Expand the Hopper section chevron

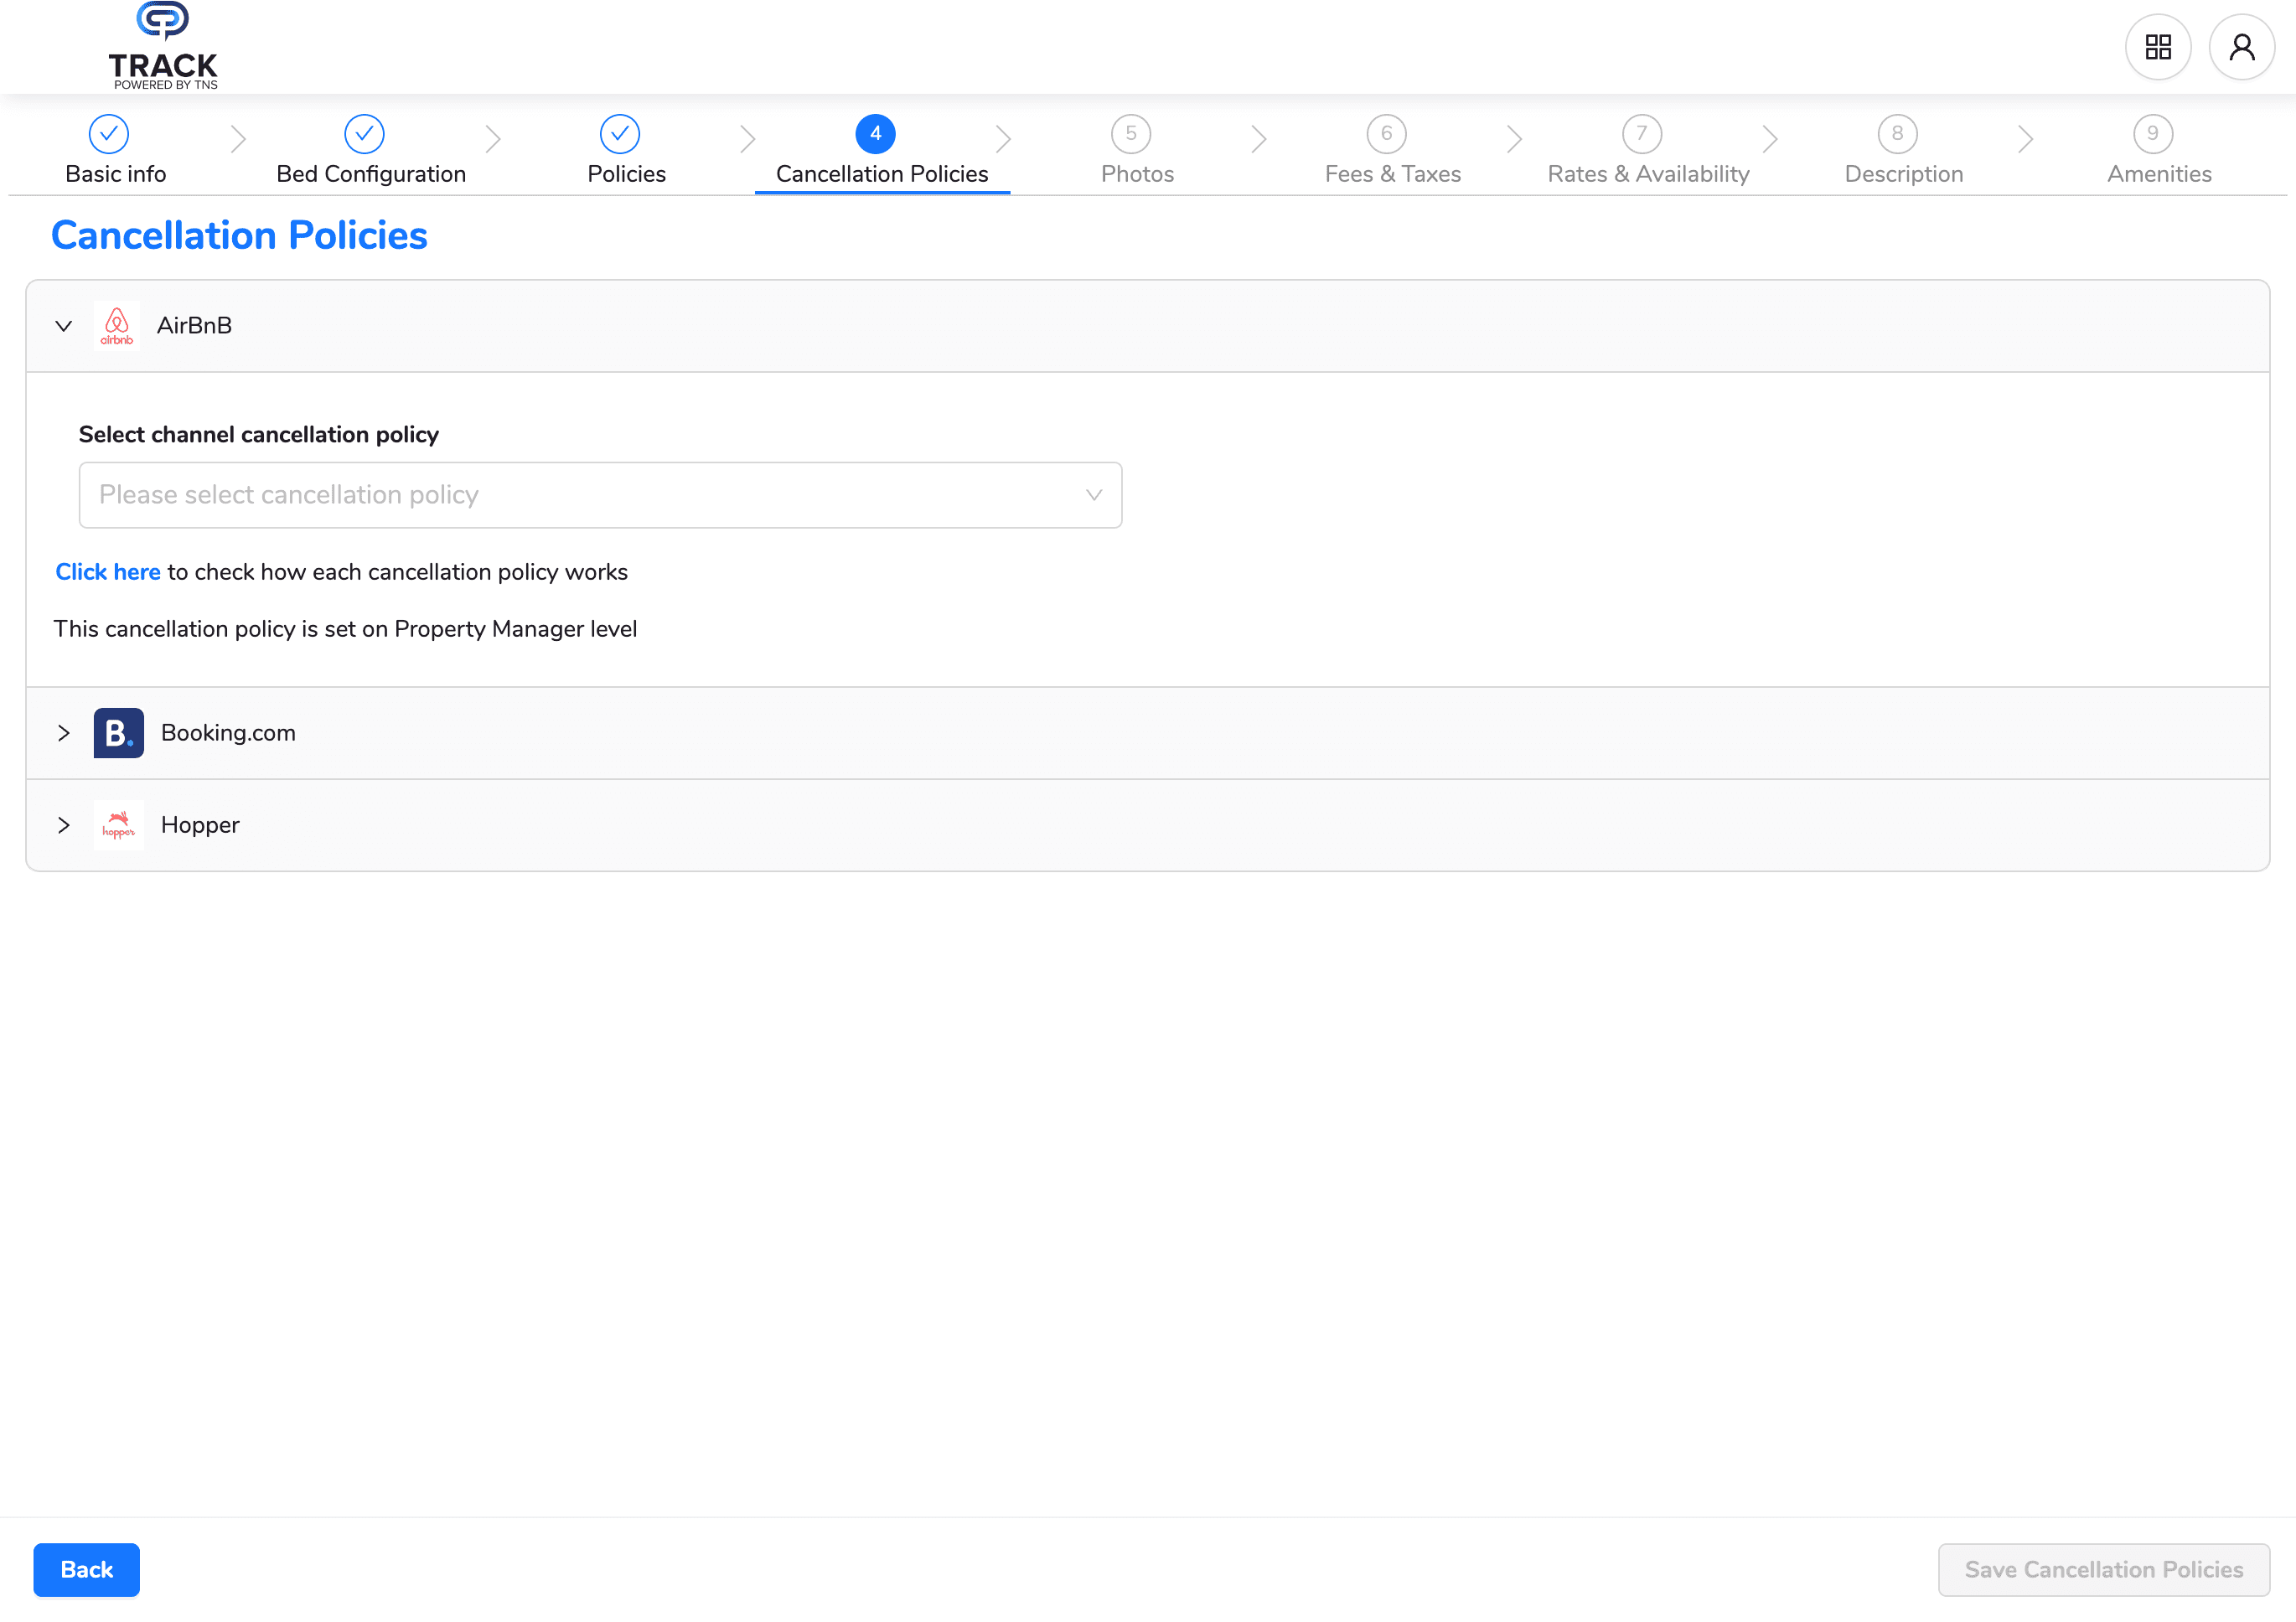[64, 825]
